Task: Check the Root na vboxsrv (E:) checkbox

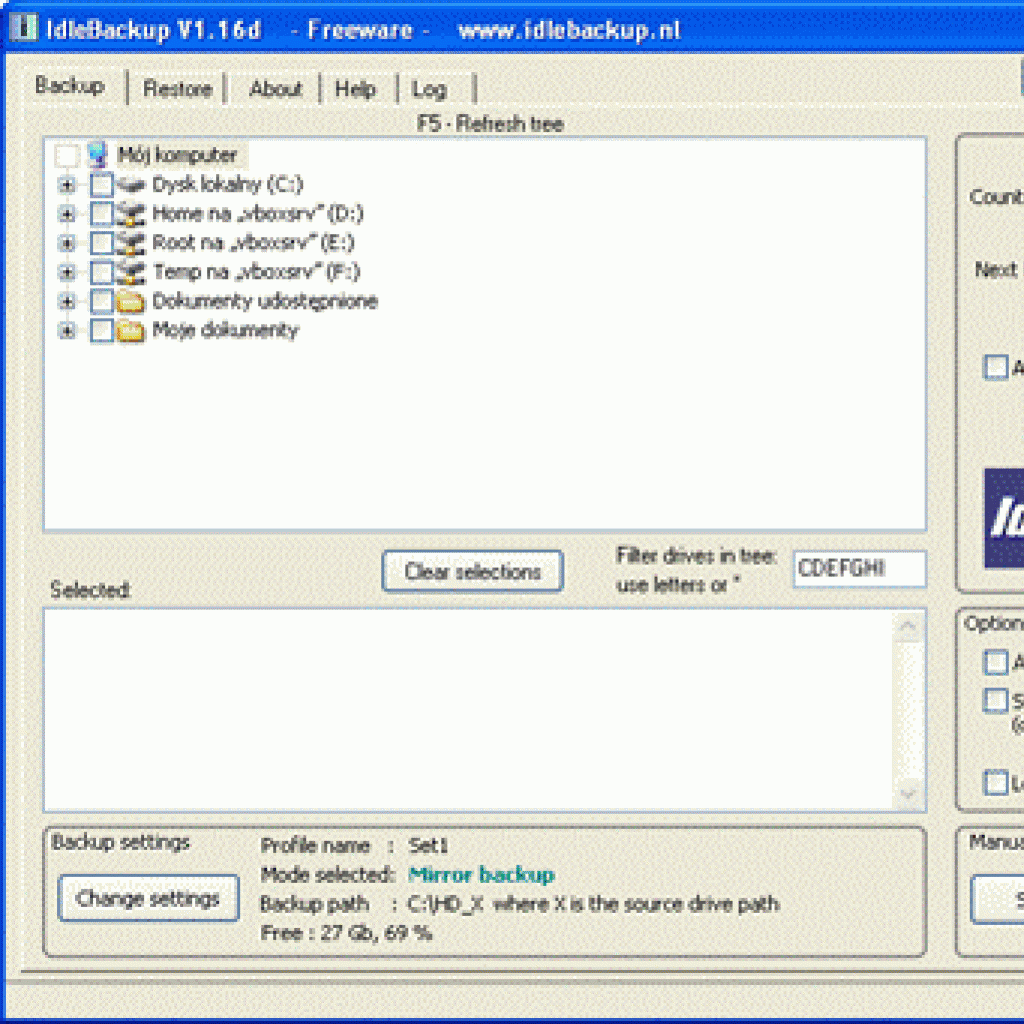Action: point(101,243)
